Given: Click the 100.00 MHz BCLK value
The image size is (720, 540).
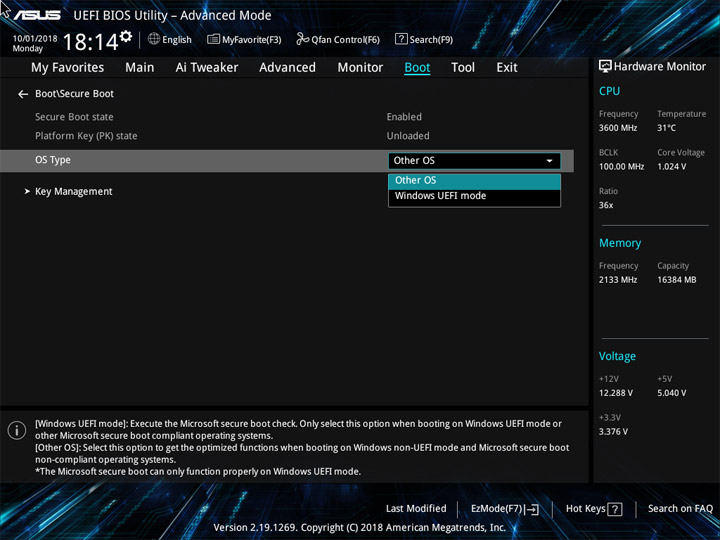Looking at the screenshot, I should [621, 167].
